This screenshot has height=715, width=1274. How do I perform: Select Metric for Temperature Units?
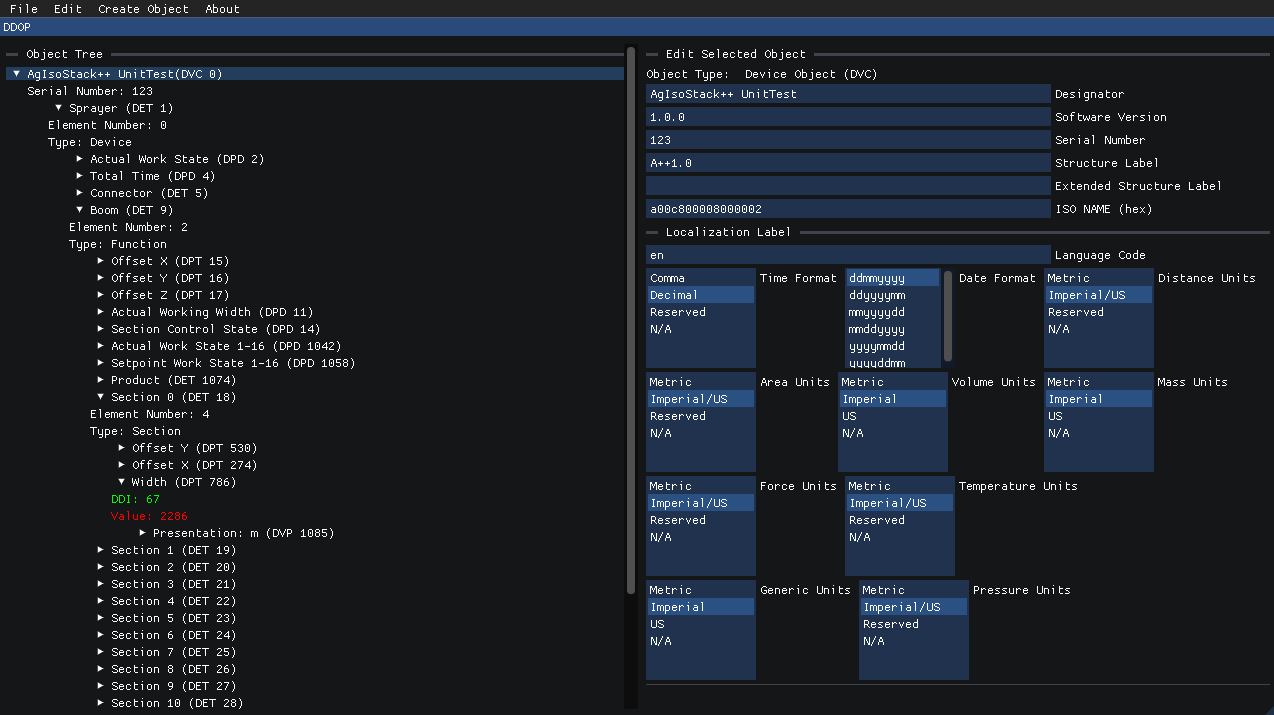tap(899, 486)
